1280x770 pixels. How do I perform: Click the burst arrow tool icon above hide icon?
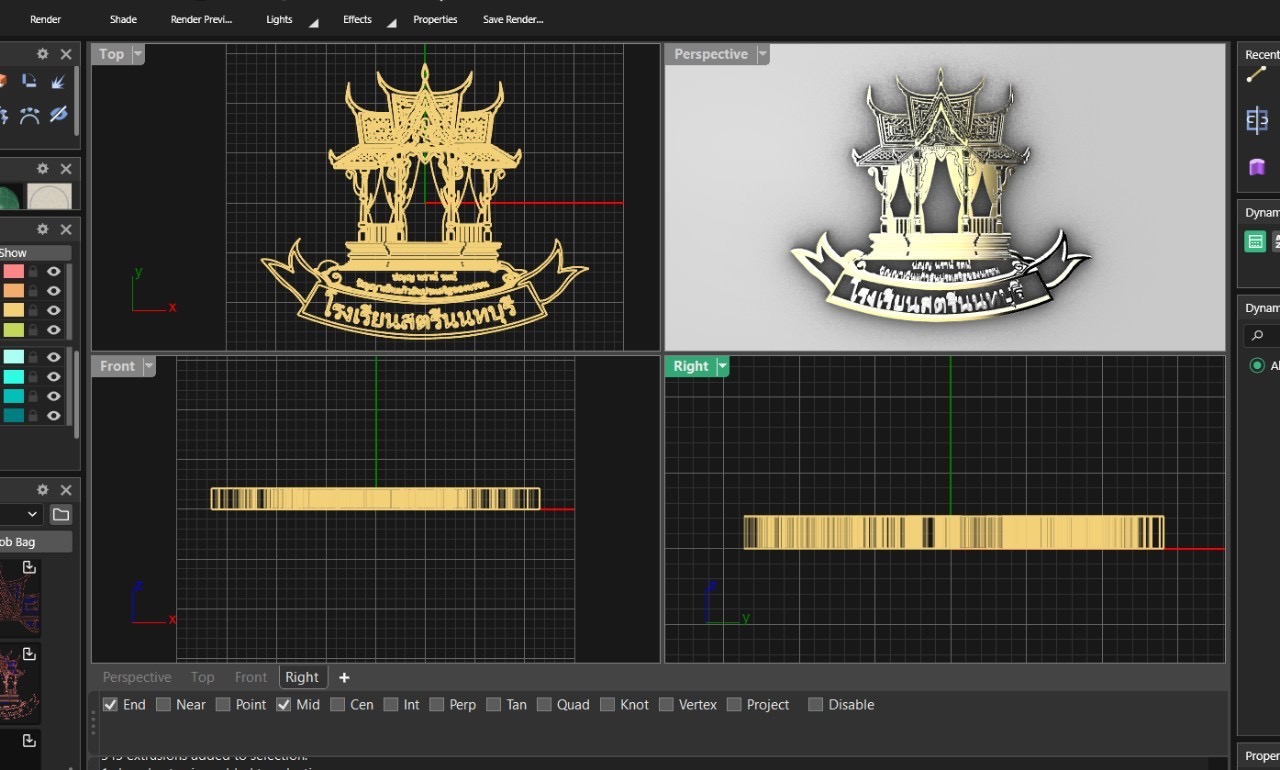(58, 81)
